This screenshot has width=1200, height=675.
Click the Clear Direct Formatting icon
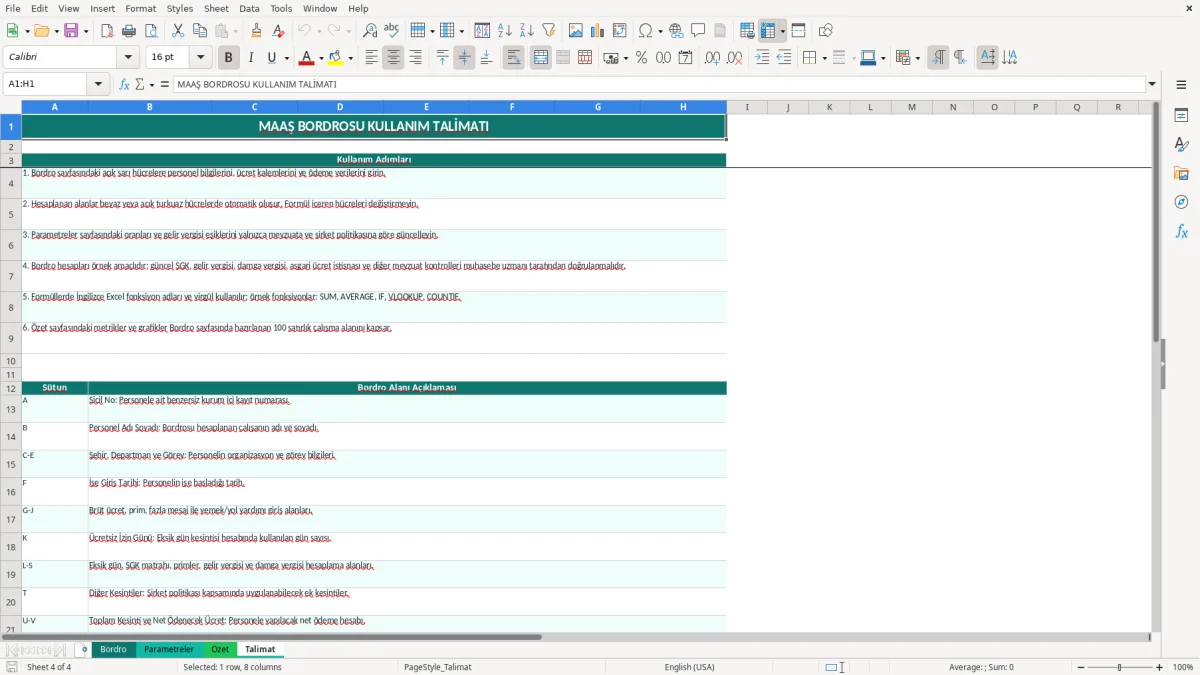pos(278,31)
